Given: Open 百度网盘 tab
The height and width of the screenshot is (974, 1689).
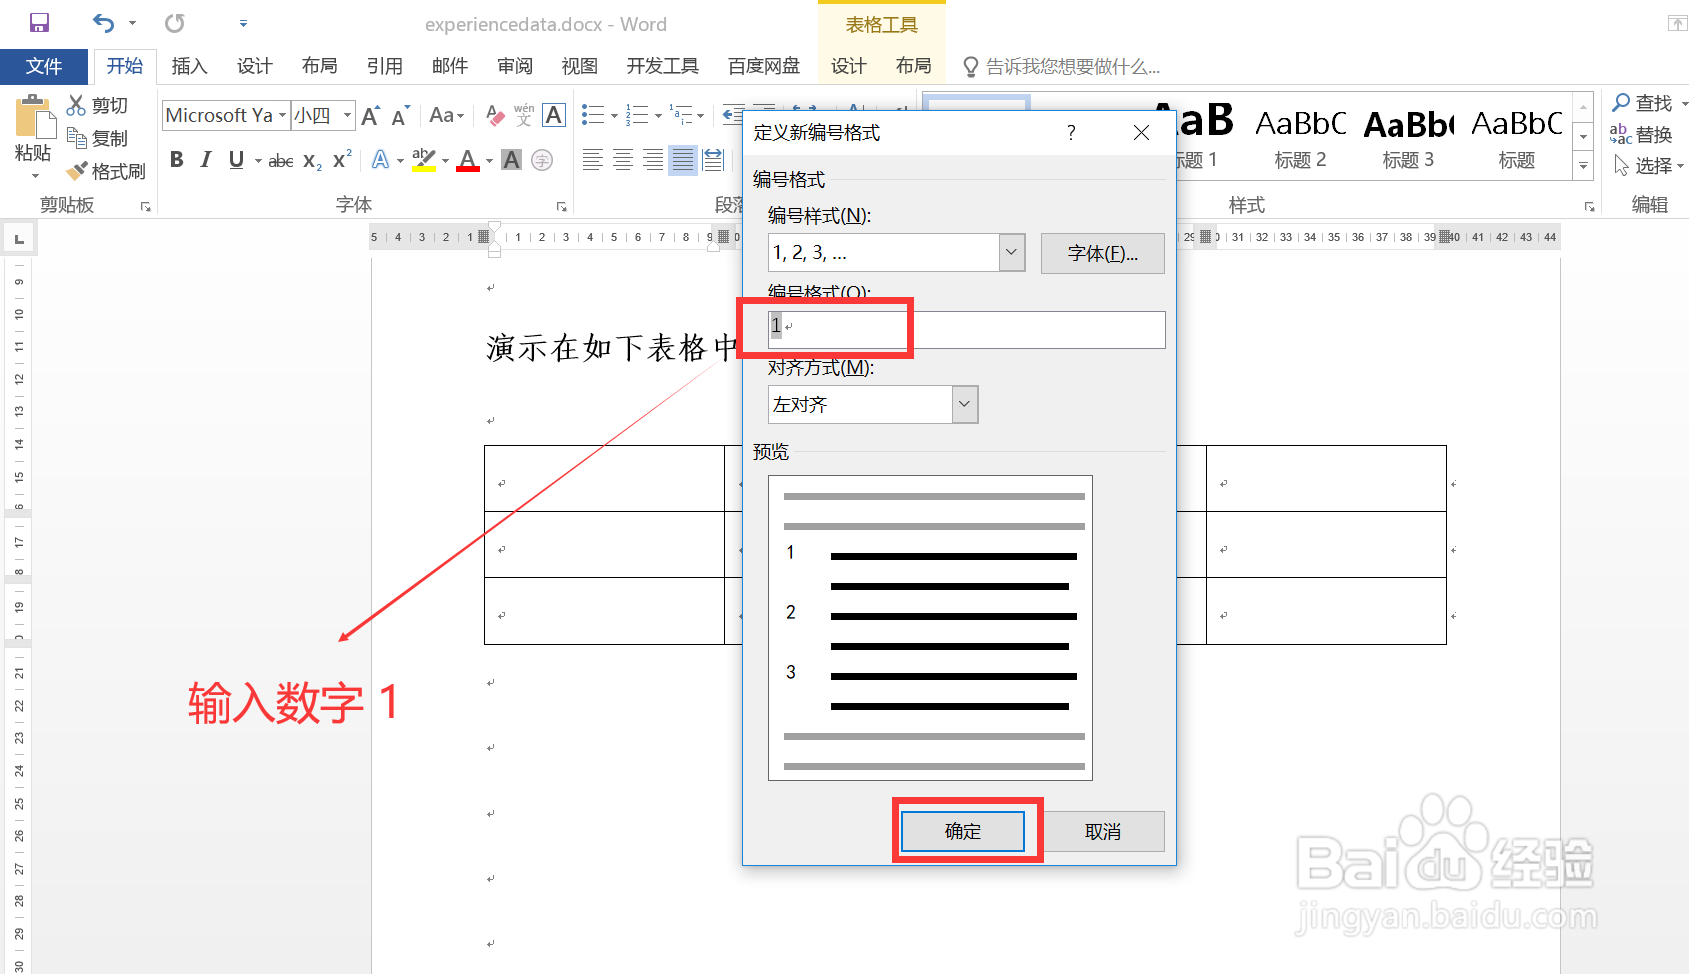Looking at the screenshot, I should (x=764, y=66).
